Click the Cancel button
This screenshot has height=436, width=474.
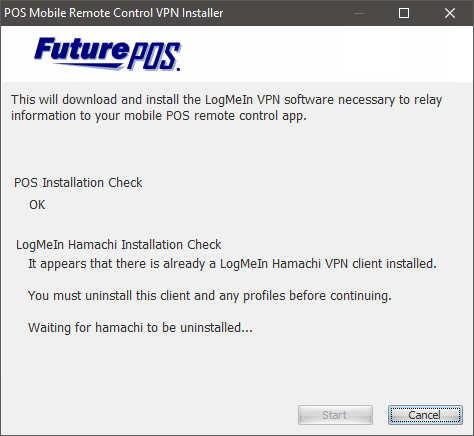coord(425,415)
